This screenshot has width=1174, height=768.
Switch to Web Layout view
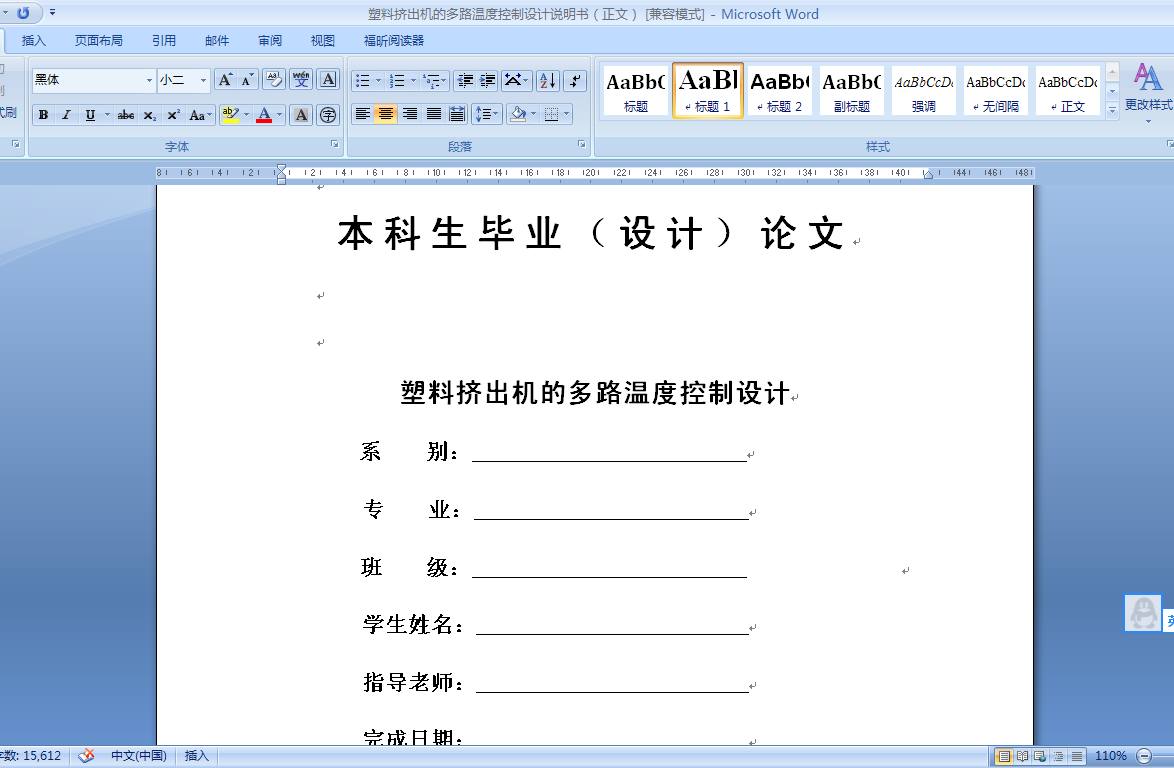tap(1040, 756)
